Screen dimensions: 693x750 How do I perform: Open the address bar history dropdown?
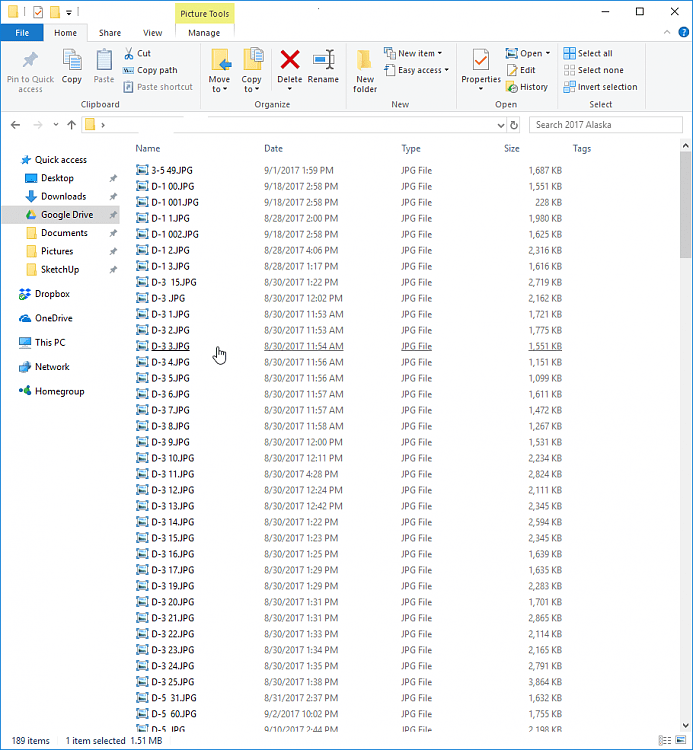[x=501, y=125]
